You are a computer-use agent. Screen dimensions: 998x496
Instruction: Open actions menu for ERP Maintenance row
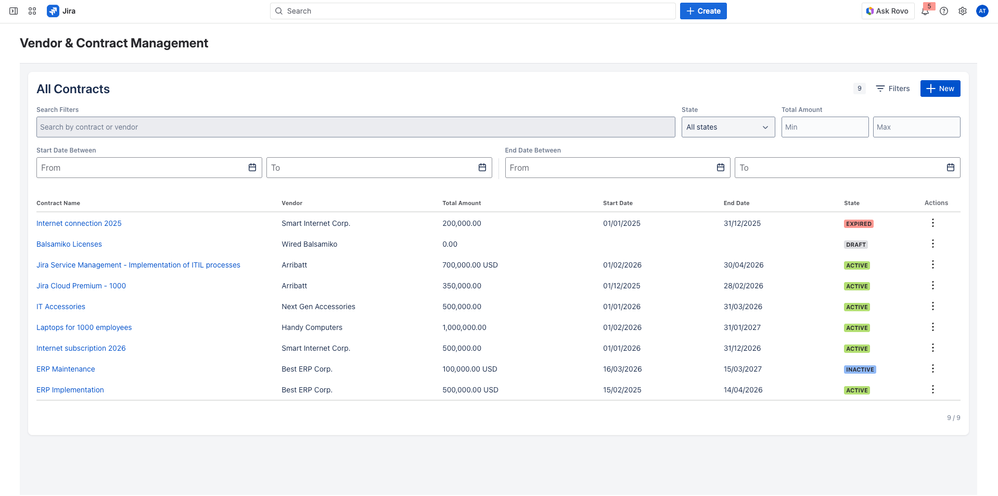point(933,369)
